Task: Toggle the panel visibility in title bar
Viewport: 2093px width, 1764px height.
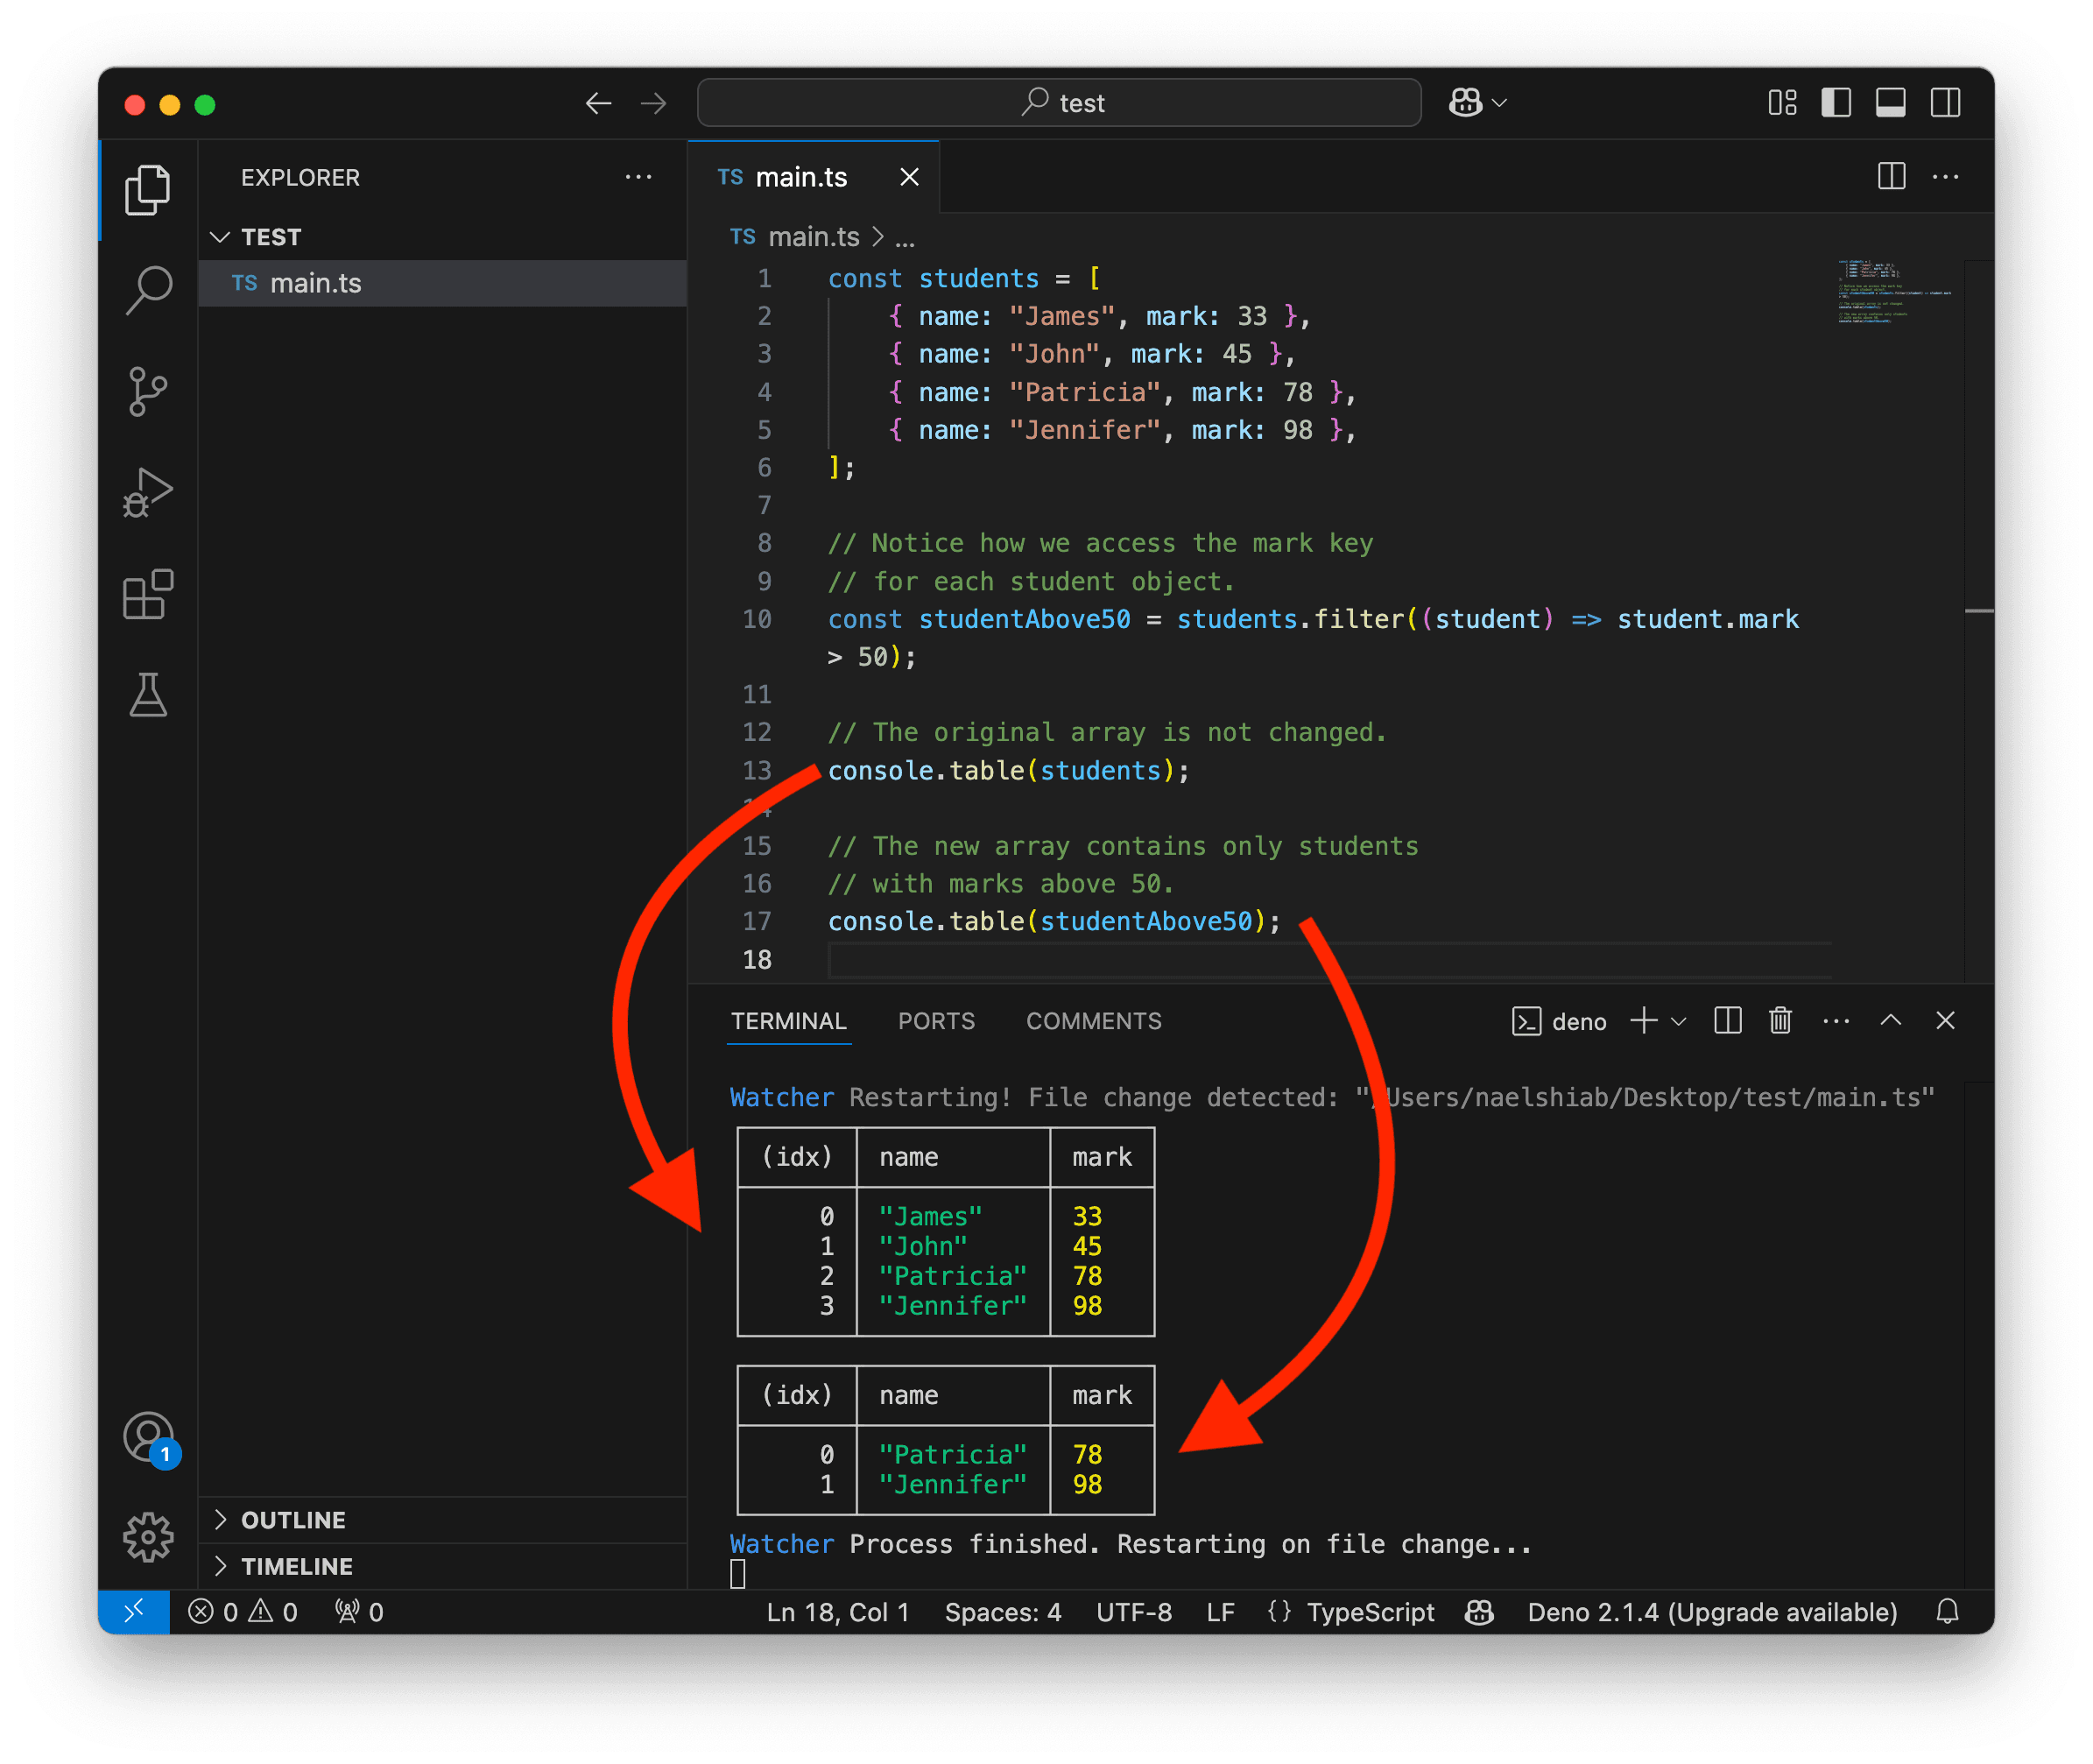Action: (1890, 102)
